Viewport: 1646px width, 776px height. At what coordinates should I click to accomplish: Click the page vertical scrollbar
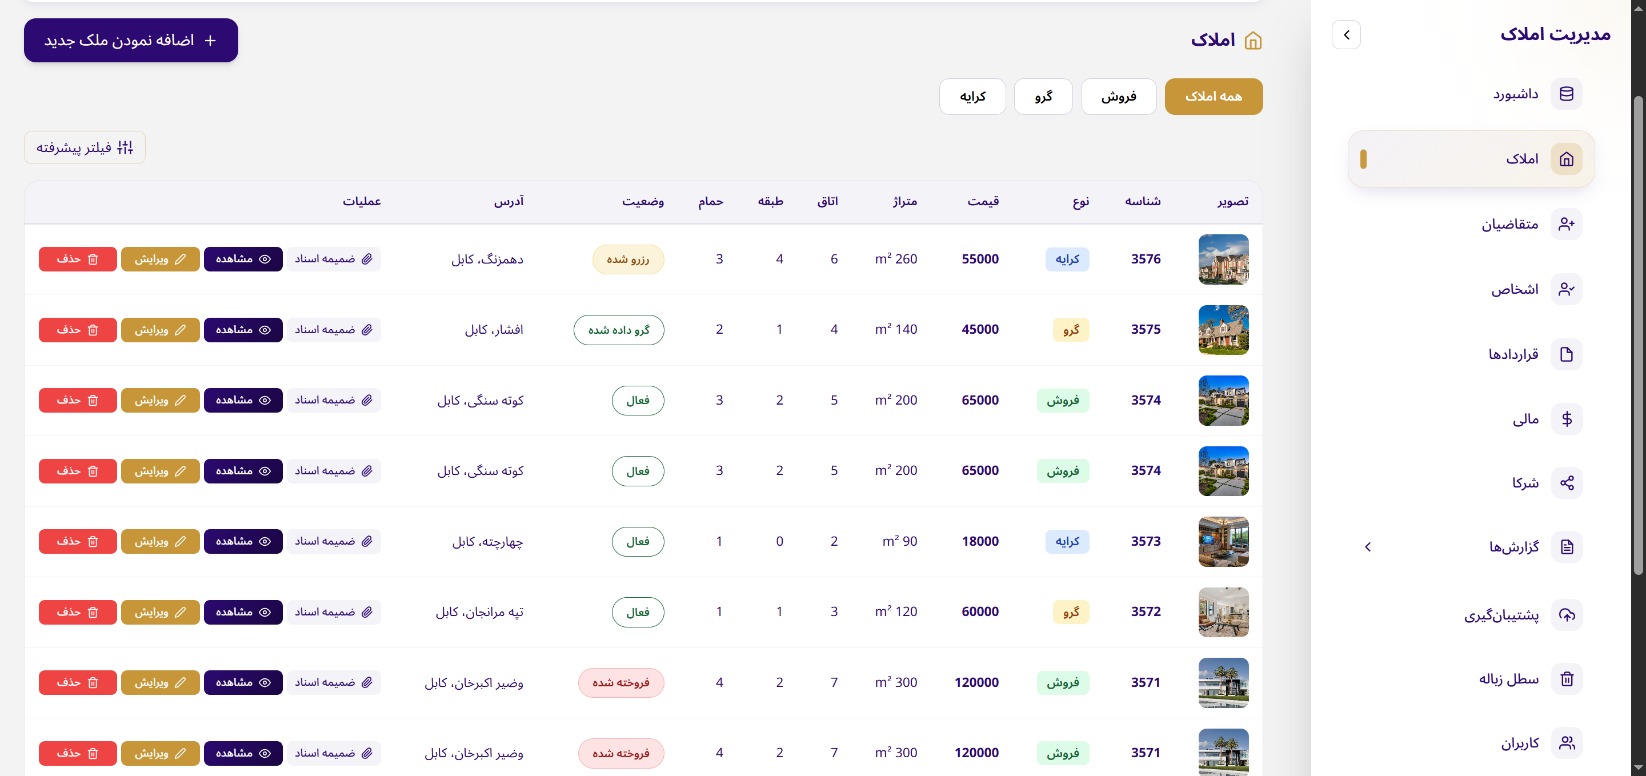[x=1638, y=335]
